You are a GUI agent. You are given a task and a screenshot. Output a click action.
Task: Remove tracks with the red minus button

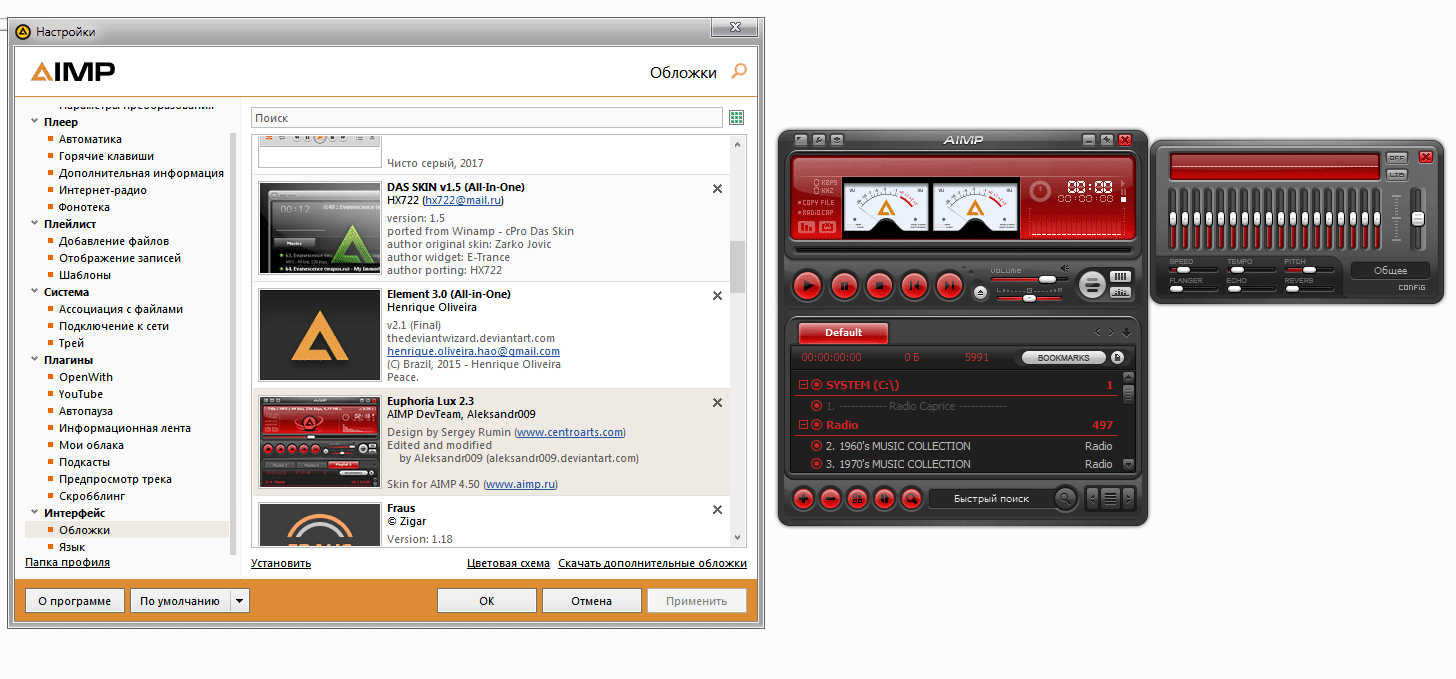(x=830, y=497)
